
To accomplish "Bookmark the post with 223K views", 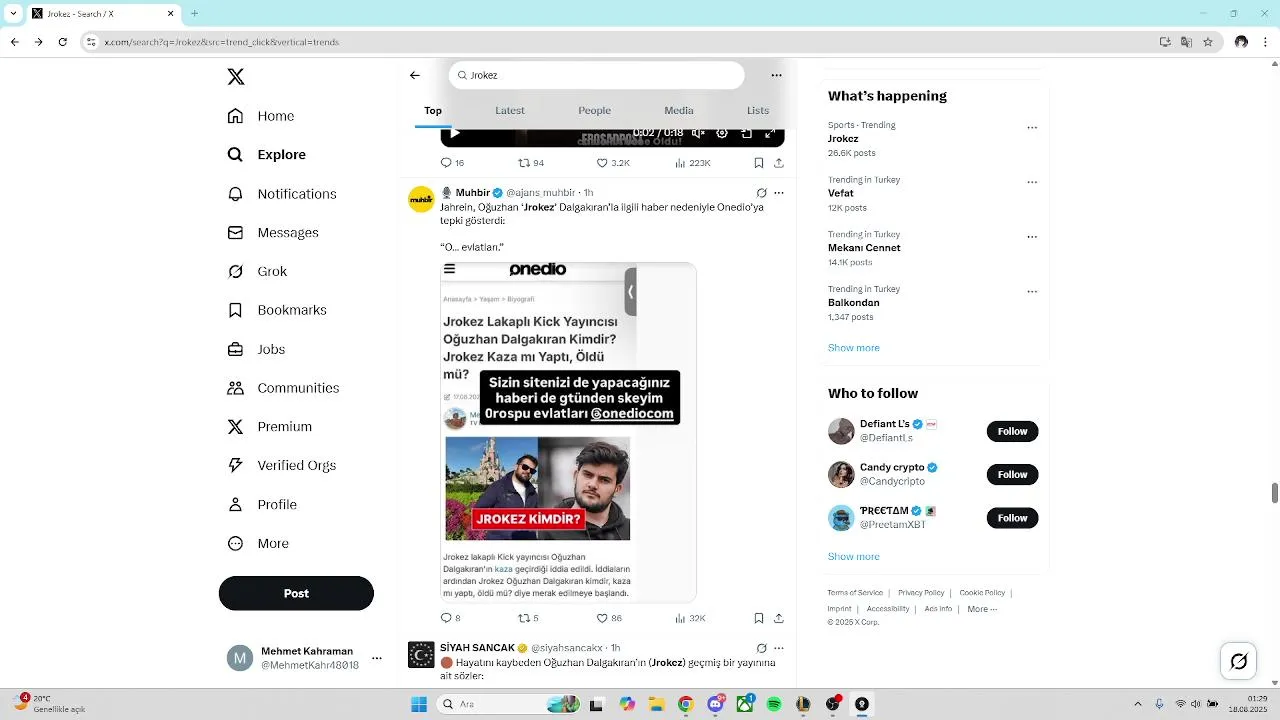I will tap(759, 163).
